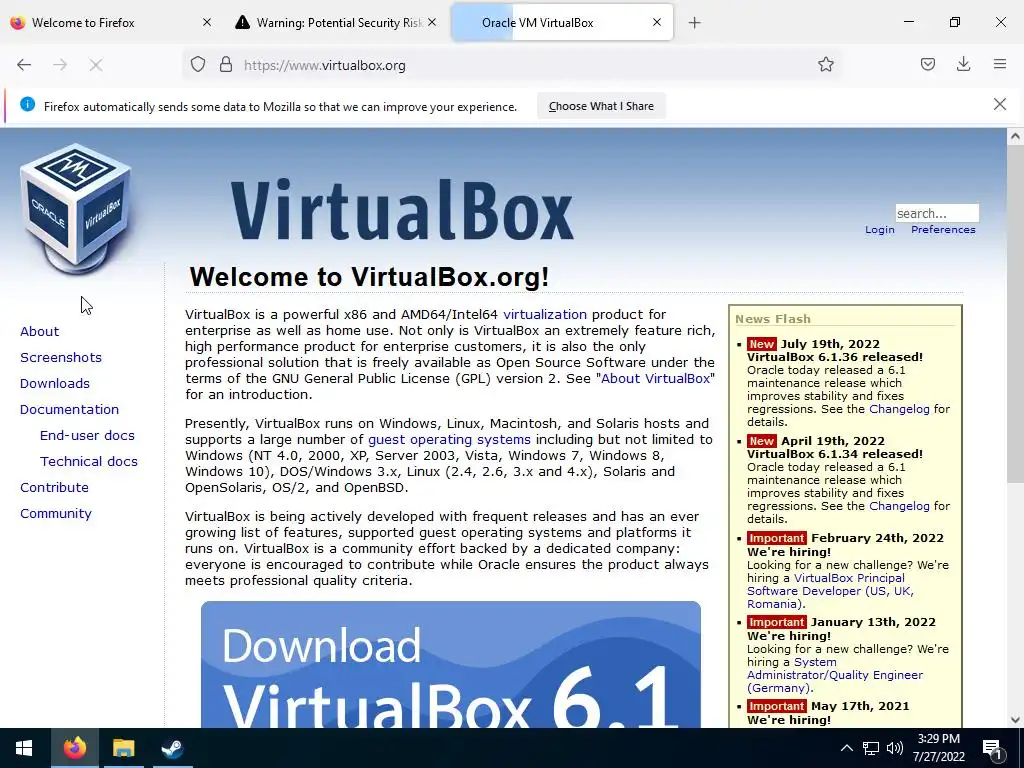Click the volume speaker tray icon

tap(895, 748)
